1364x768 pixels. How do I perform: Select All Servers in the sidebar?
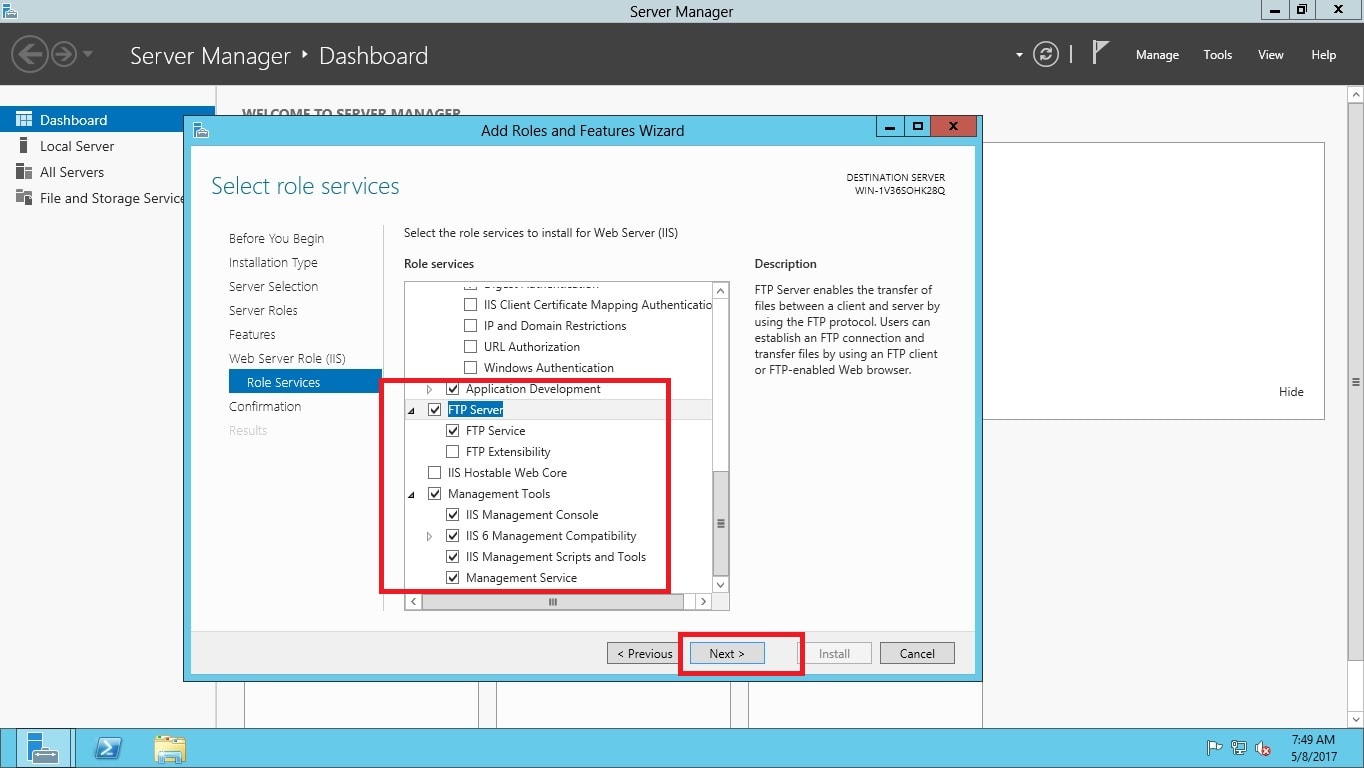tap(72, 172)
